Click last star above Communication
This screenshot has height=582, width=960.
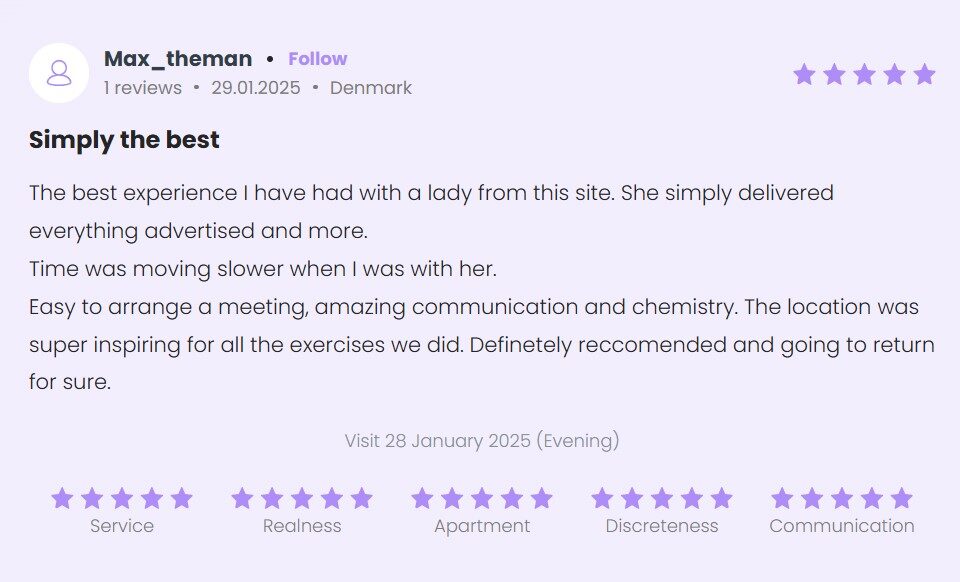901,498
